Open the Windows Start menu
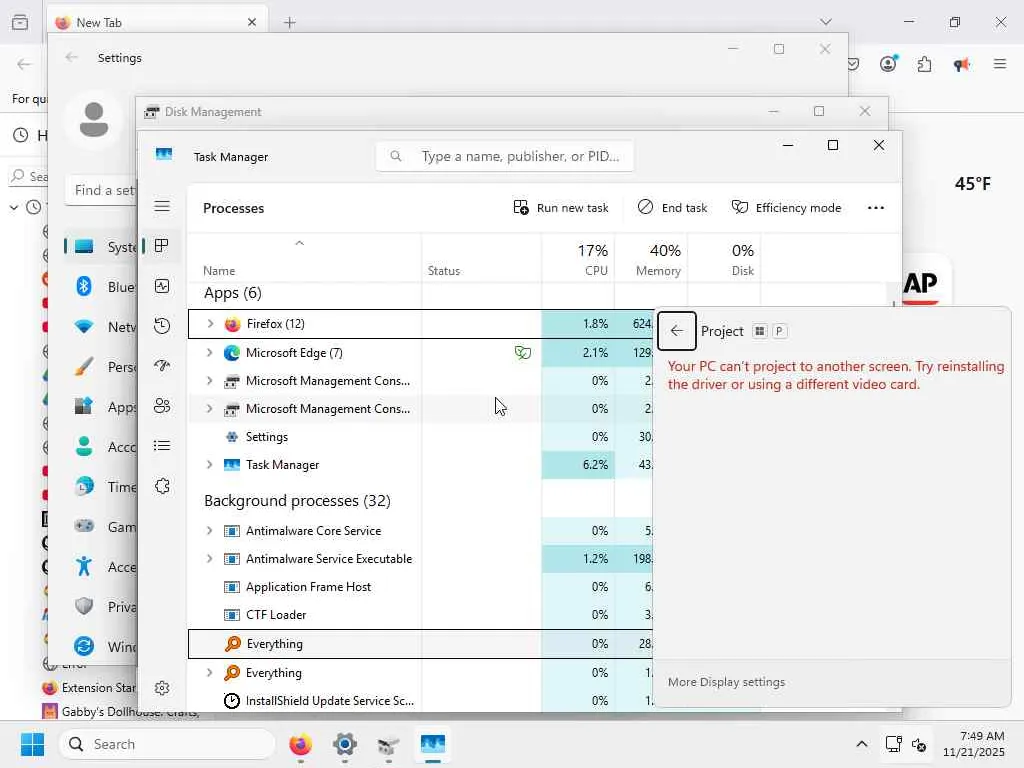1024x768 pixels. tap(32, 744)
